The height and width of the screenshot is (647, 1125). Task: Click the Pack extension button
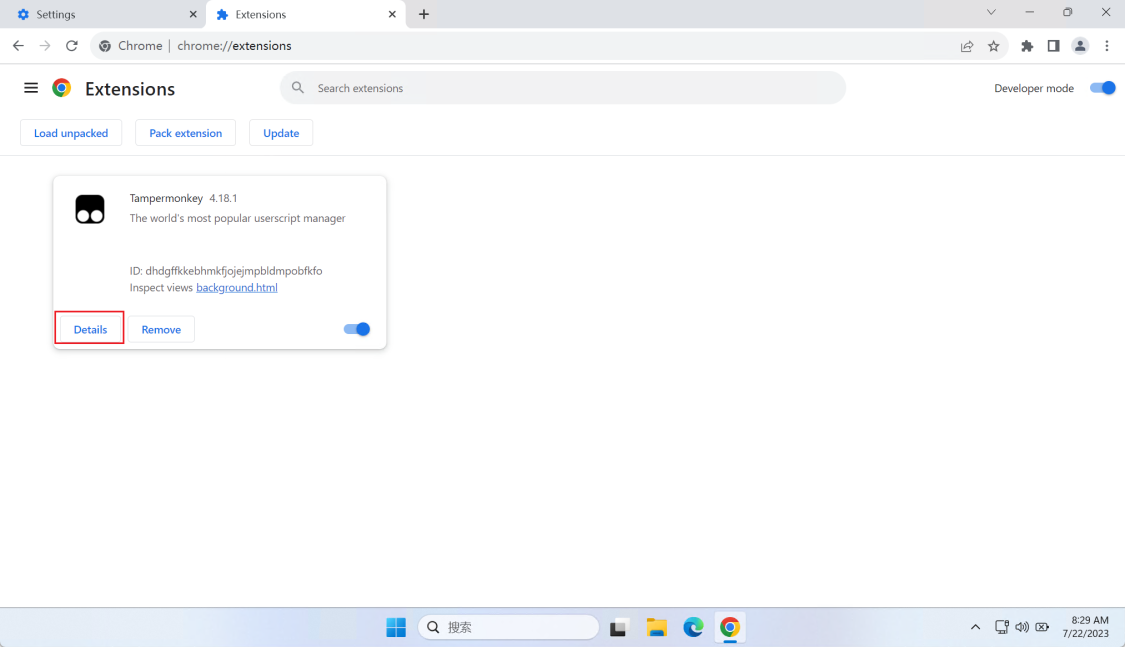pyautogui.click(x=186, y=133)
